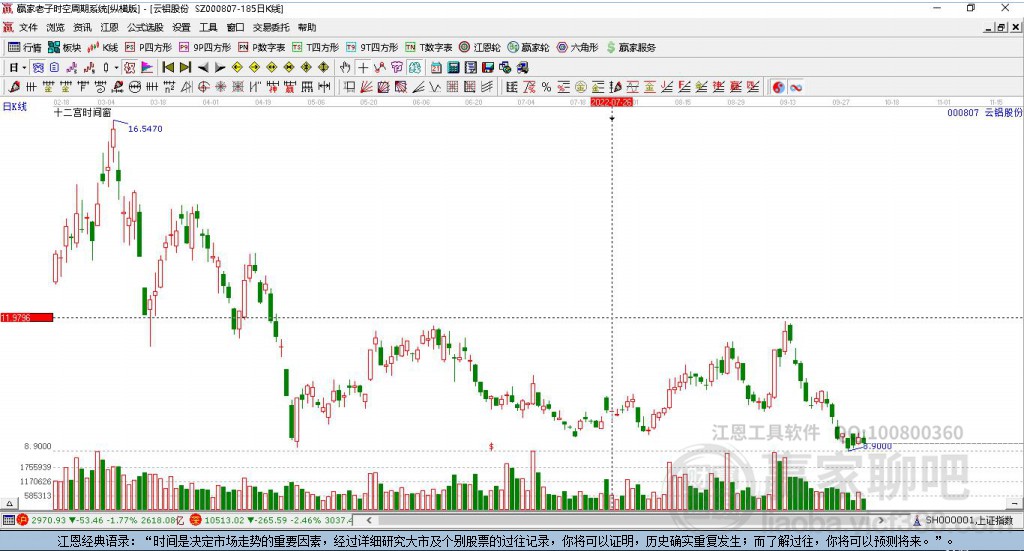Open the P数字表 tool
Viewport: 1024px width, 551px height.
click(262, 48)
